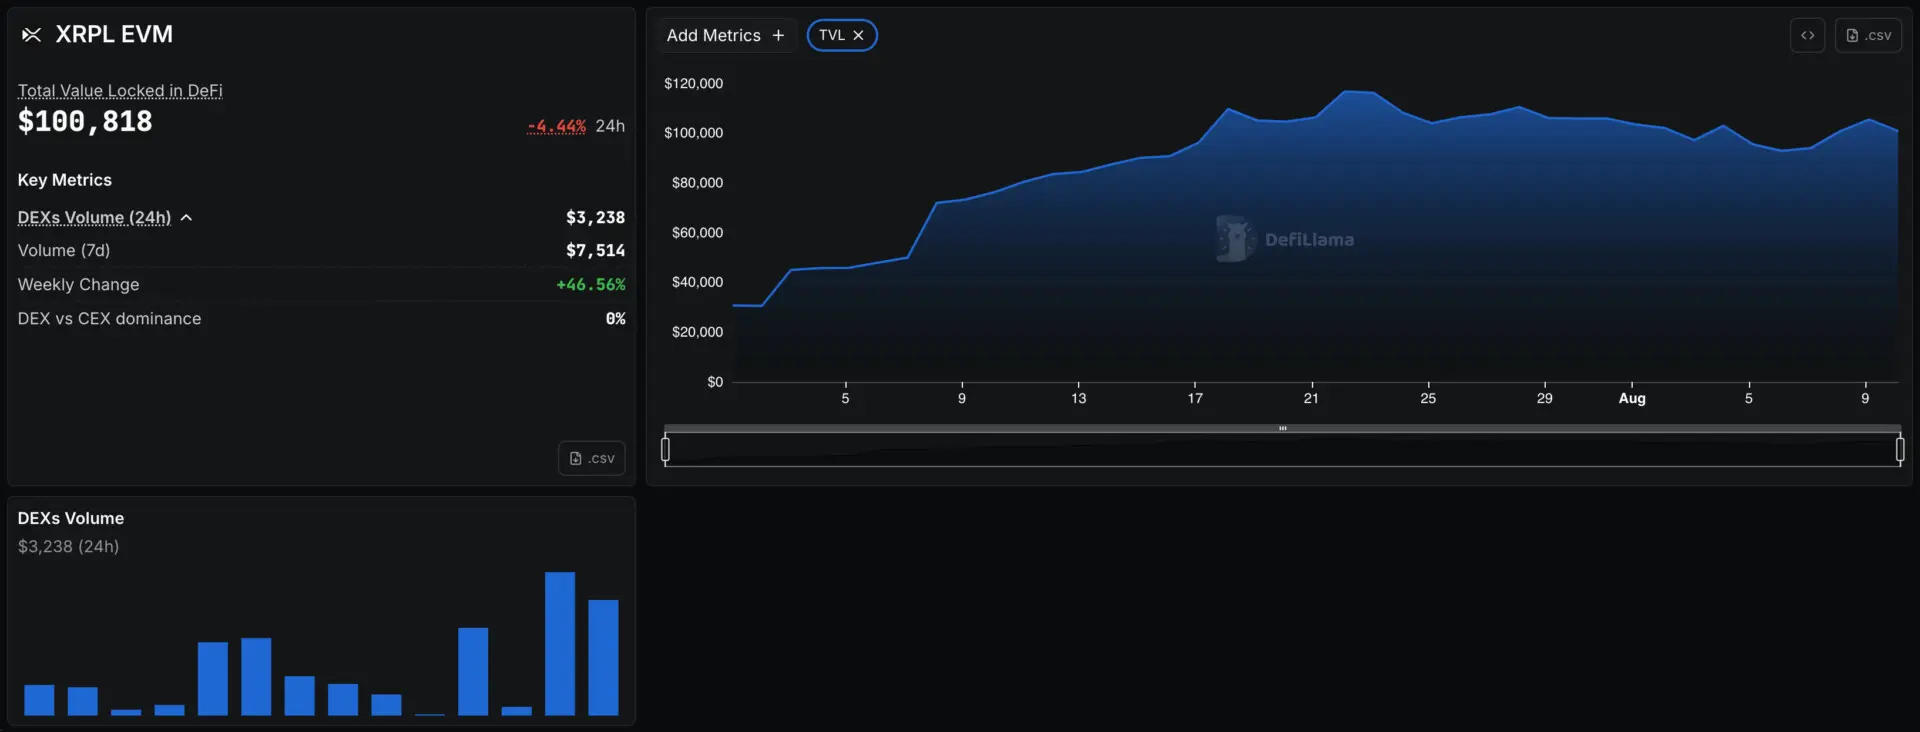
Task: Download the chart .csv at top right
Action: click(1868, 35)
